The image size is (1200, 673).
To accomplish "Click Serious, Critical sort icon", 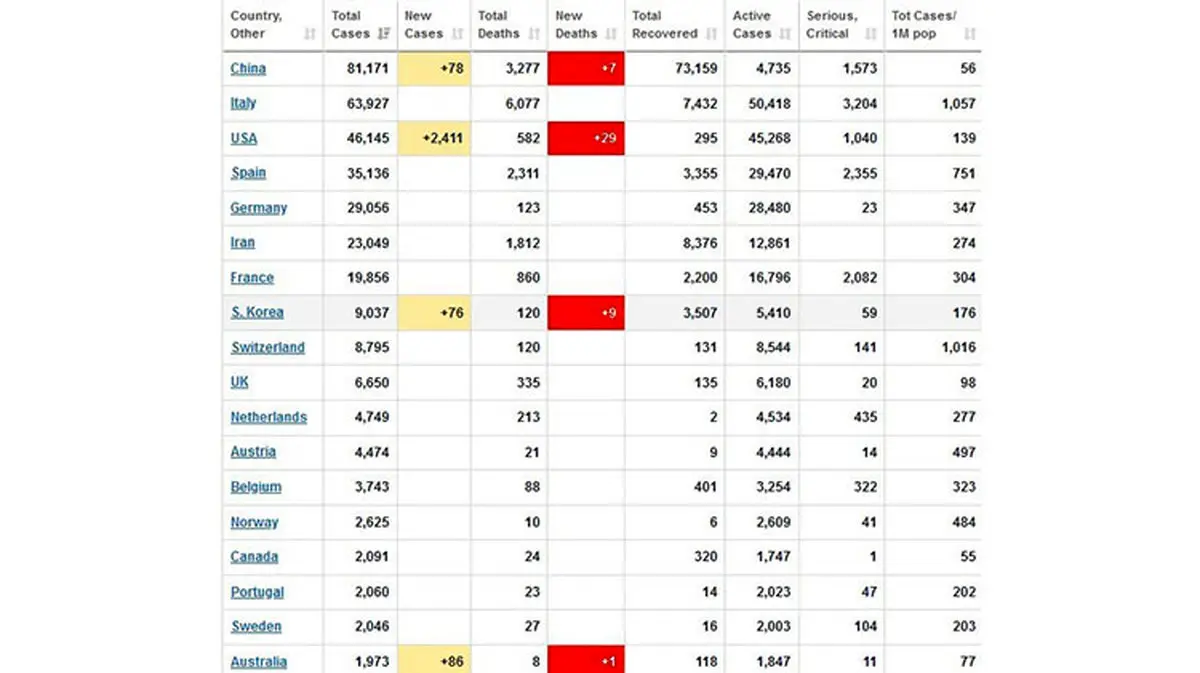I will (871, 34).
